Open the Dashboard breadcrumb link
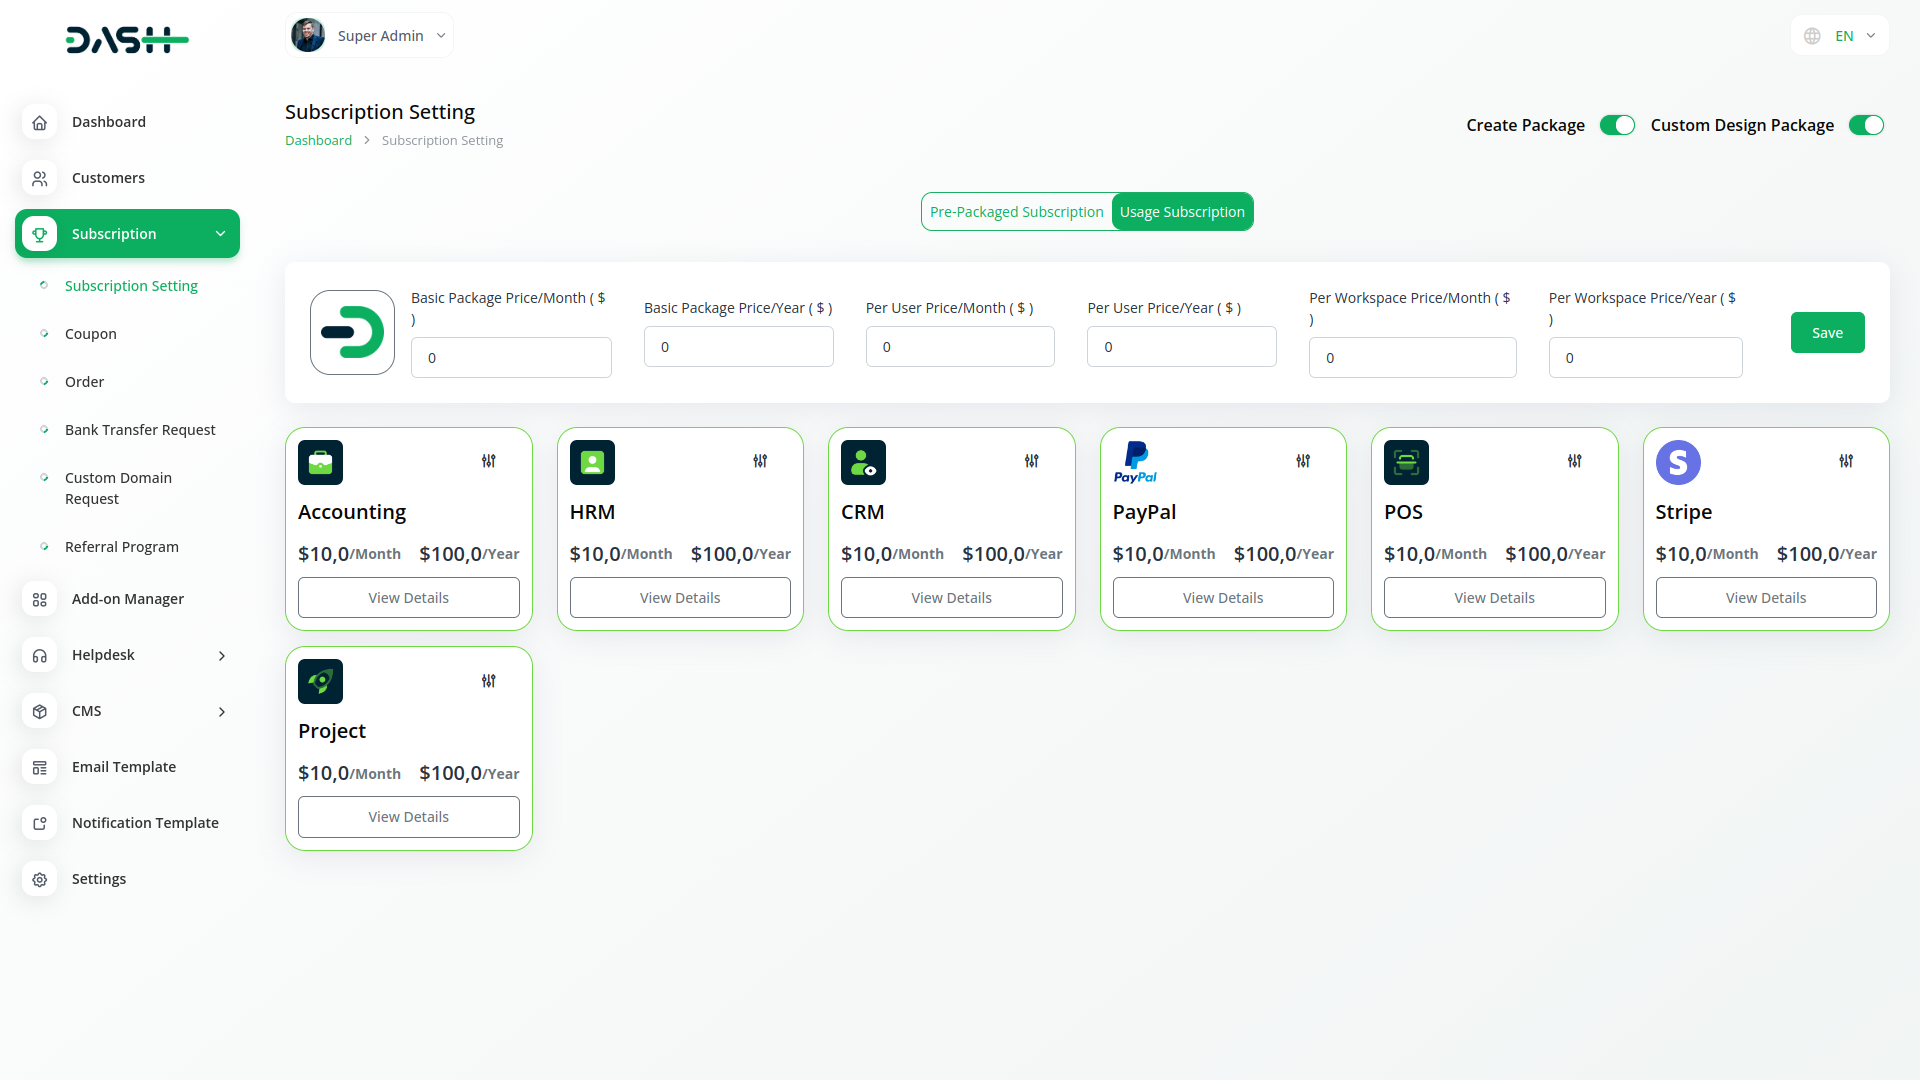The width and height of the screenshot is (1920, 1080). [318, 140]
